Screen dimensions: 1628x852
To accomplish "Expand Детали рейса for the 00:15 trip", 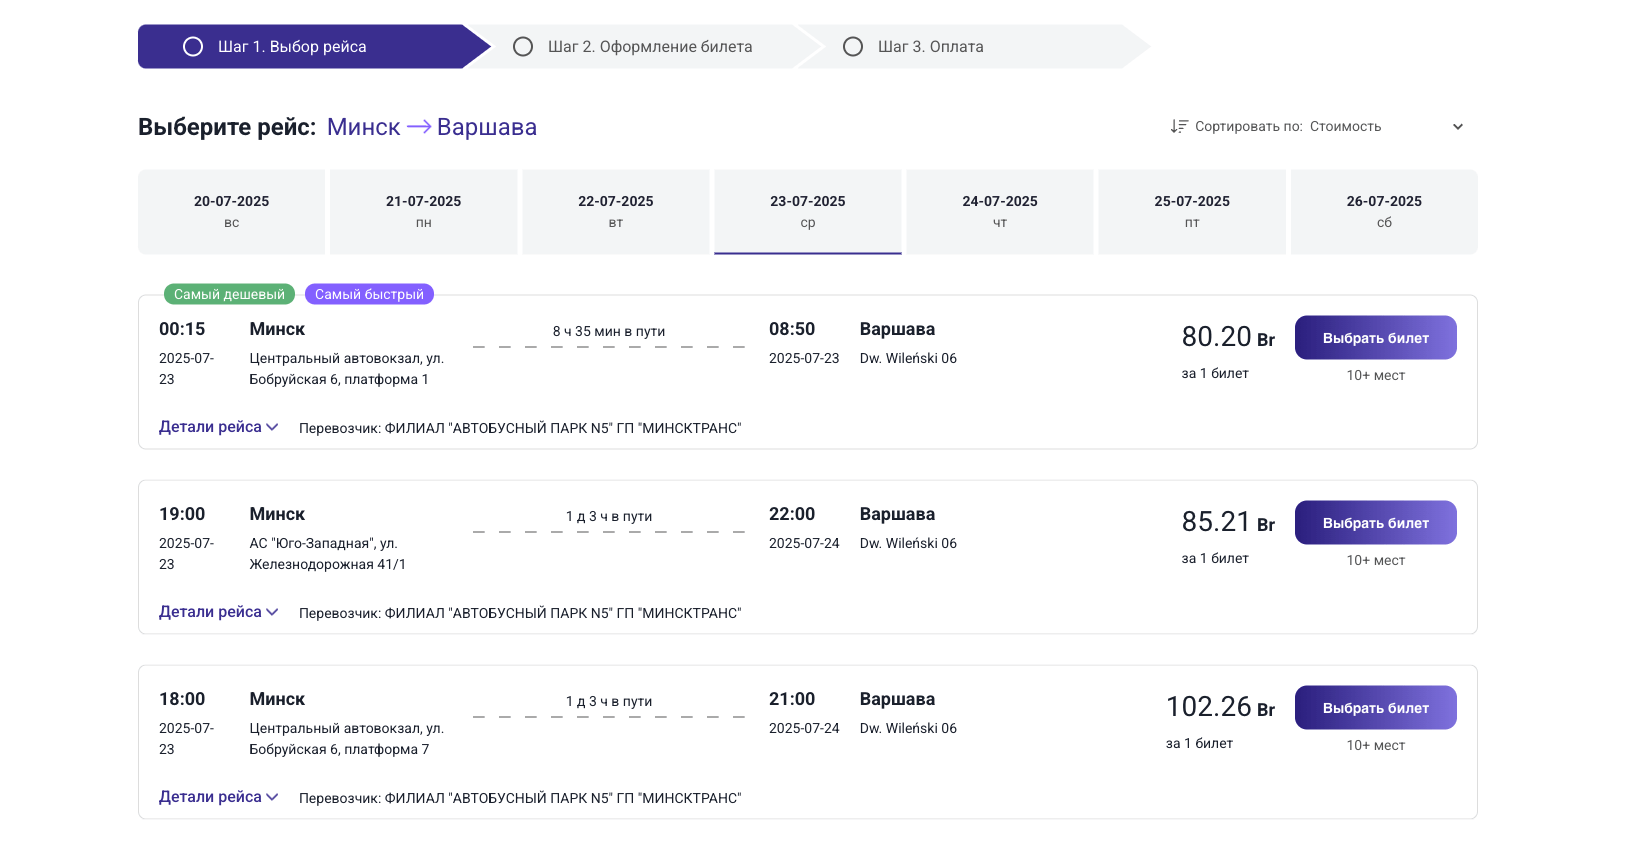I will 218,427.
